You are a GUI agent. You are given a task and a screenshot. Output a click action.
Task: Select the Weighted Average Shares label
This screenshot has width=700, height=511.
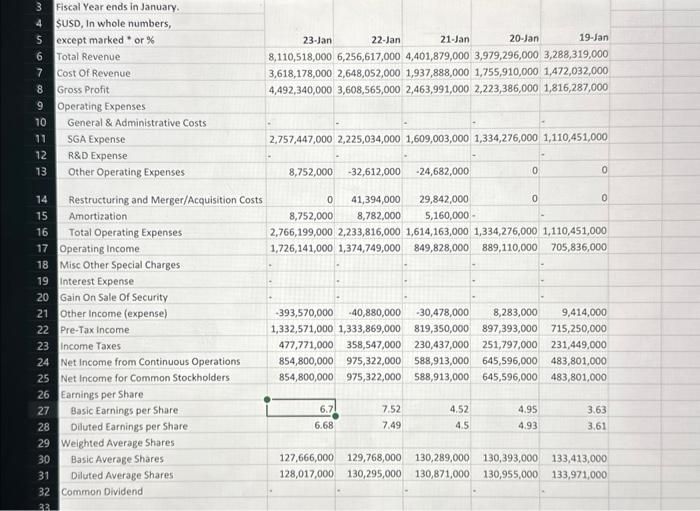117,443
